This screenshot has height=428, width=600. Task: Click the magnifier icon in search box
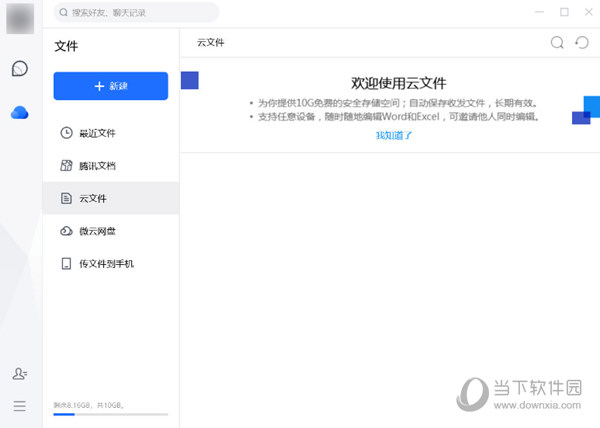(x=64, y=13)
